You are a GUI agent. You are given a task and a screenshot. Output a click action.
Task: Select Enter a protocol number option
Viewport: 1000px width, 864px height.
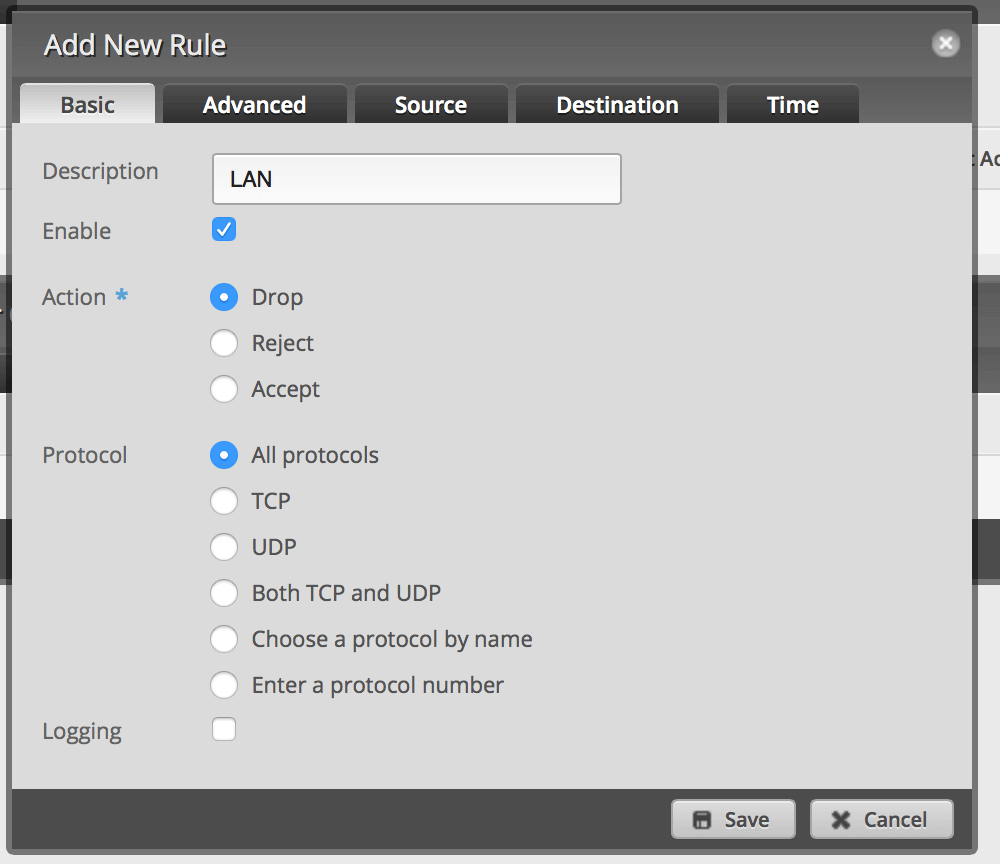click(224, 685)
